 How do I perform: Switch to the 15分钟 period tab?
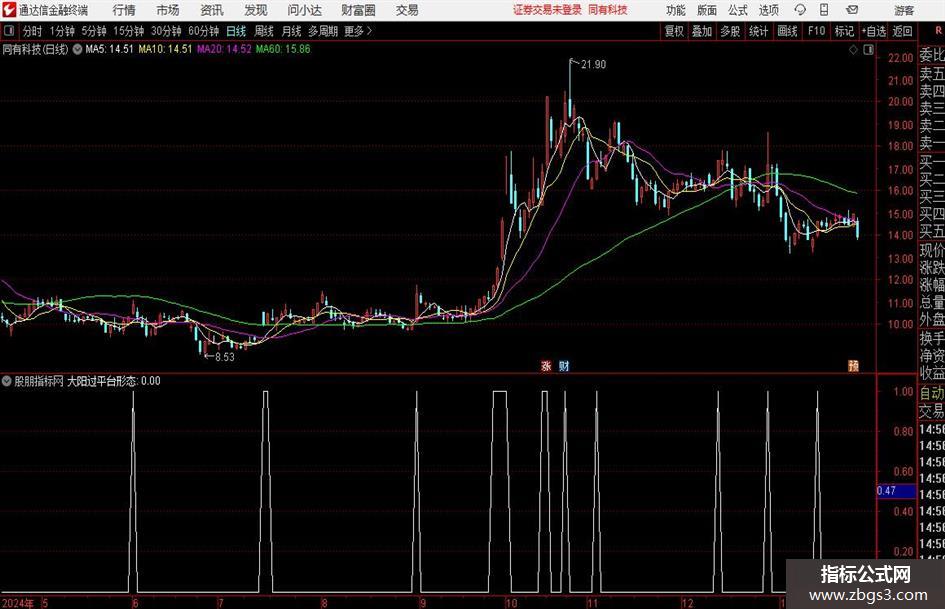pyautogui.click(x=128, y=31)
